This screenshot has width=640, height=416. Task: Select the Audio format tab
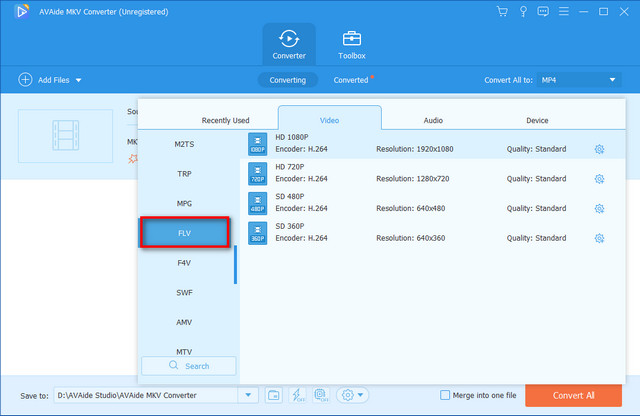[433, 120]
